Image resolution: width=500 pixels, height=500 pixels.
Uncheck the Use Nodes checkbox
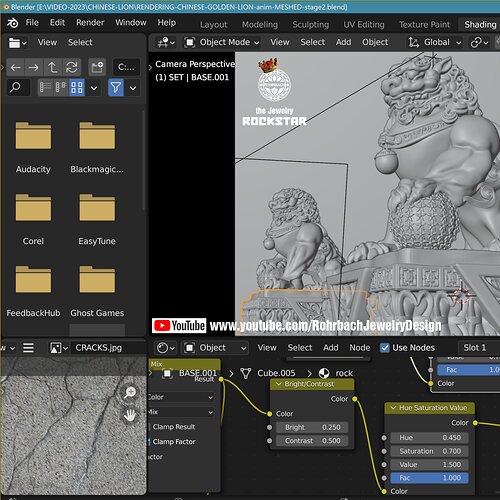click(x=385, y=348)
